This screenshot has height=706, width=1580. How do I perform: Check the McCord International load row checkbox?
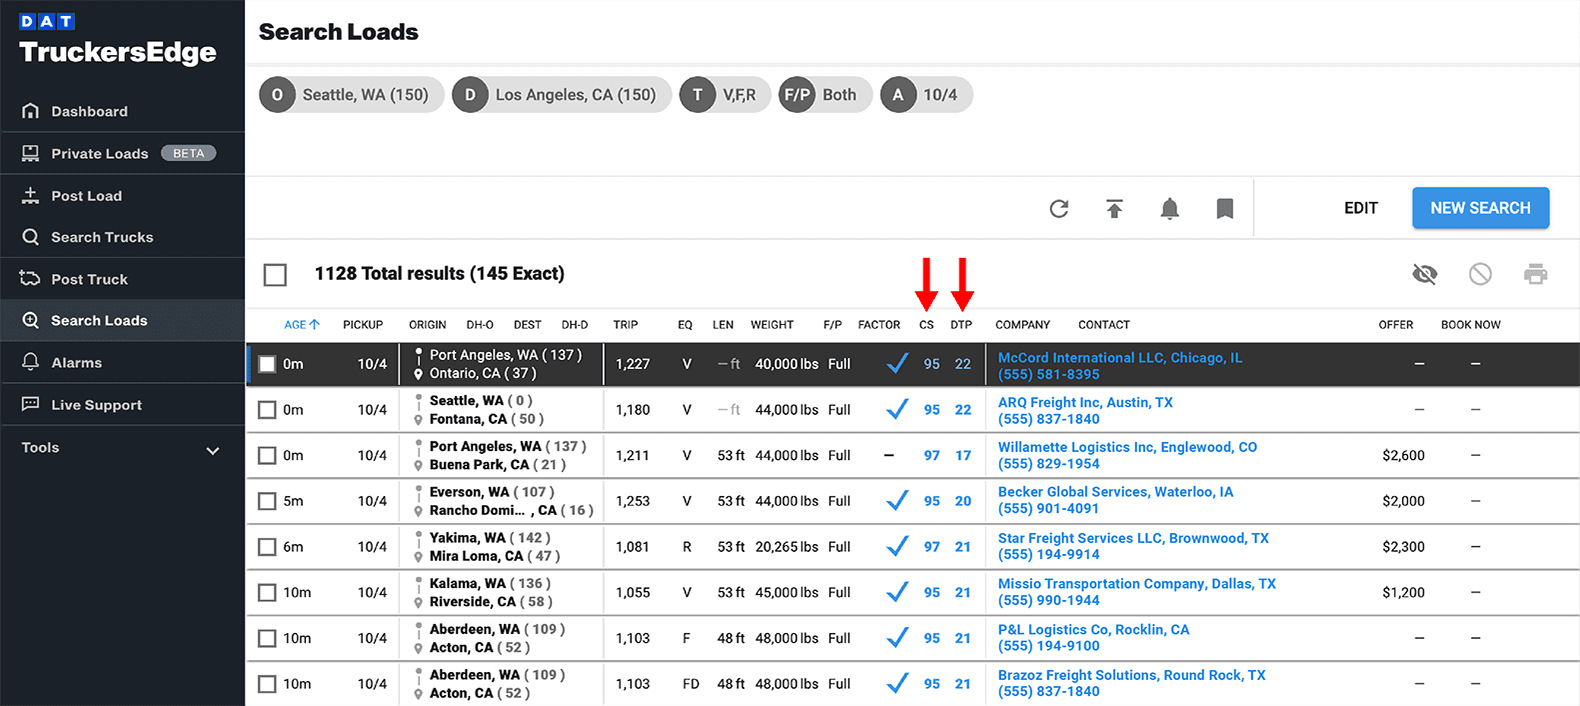[x=267, y=364]
